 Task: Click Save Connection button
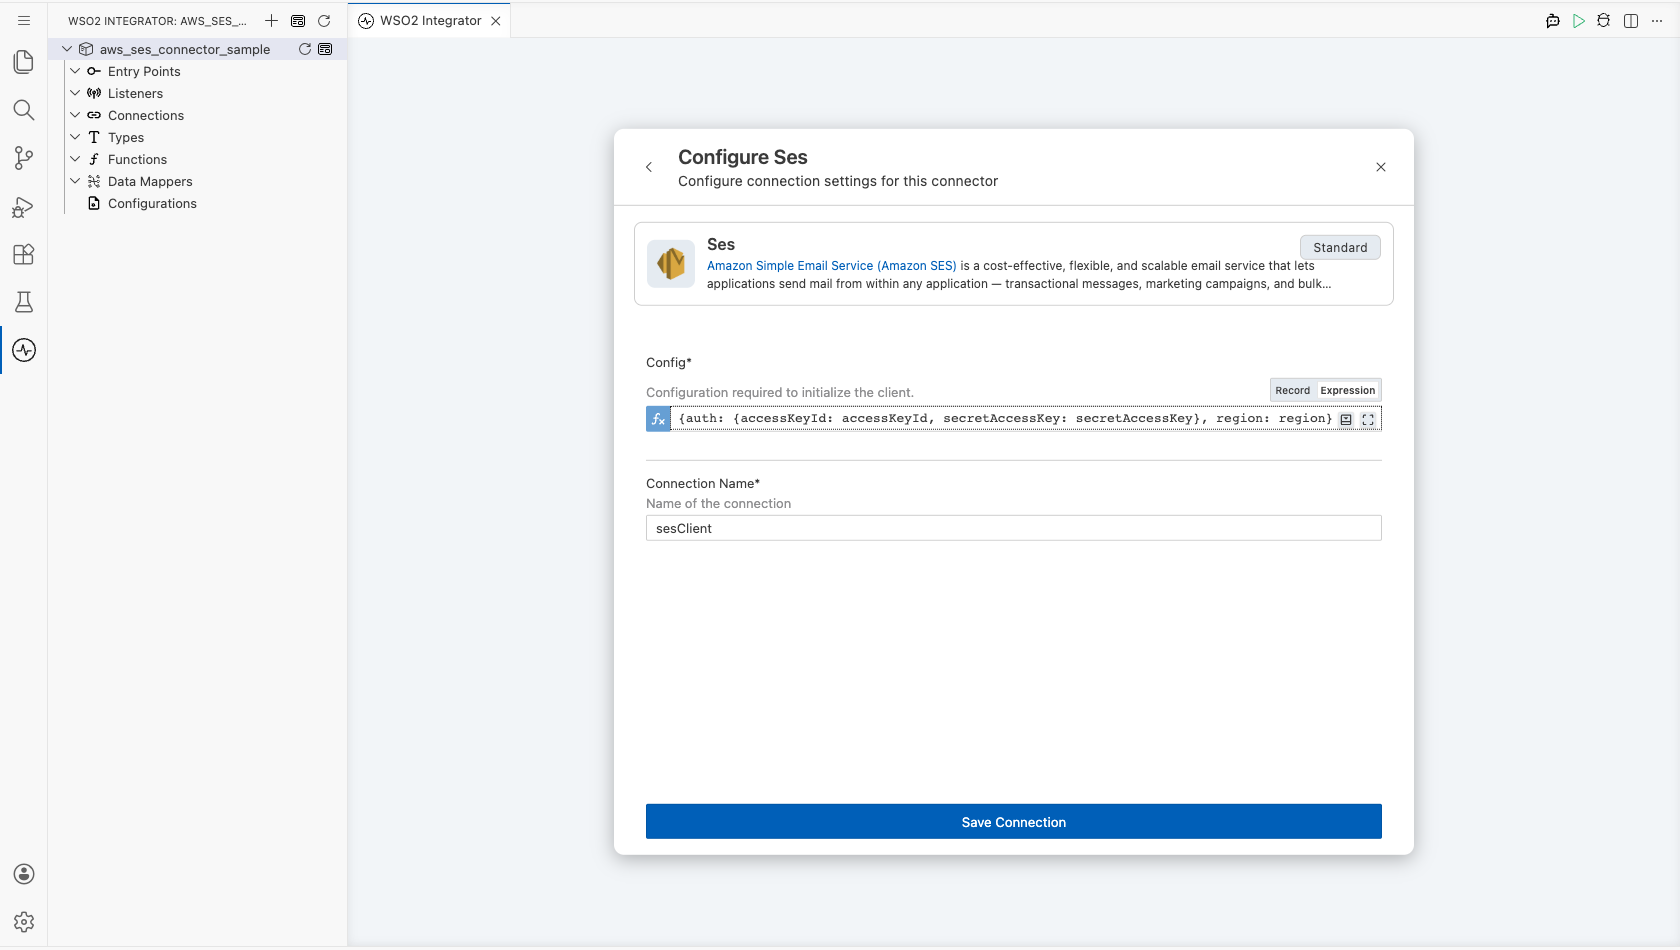tap(1014, 822)
